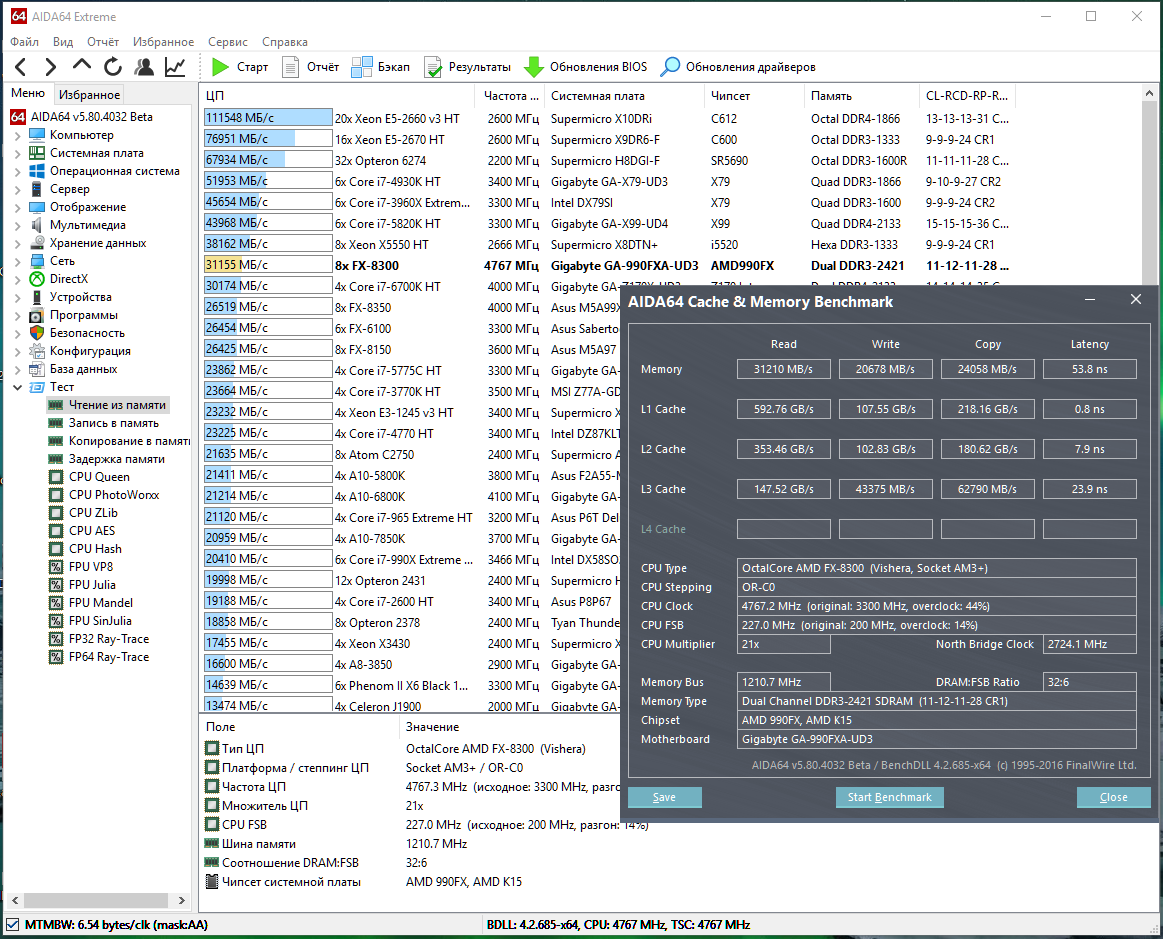Expand the Сервер tree node
This screenshot has height=939, width=1163.
[18, 189]
